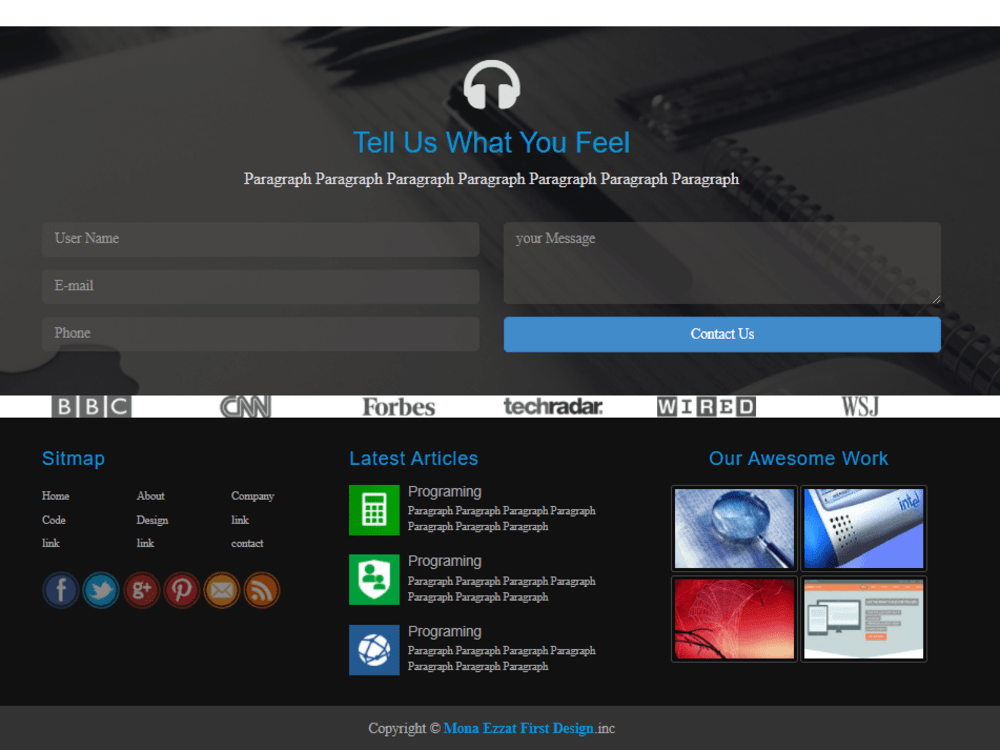The height and width of the screenshot is (750, 1000).
Task: Click the globe icon beside third Programing article
Action: click(x=374, y=650)
